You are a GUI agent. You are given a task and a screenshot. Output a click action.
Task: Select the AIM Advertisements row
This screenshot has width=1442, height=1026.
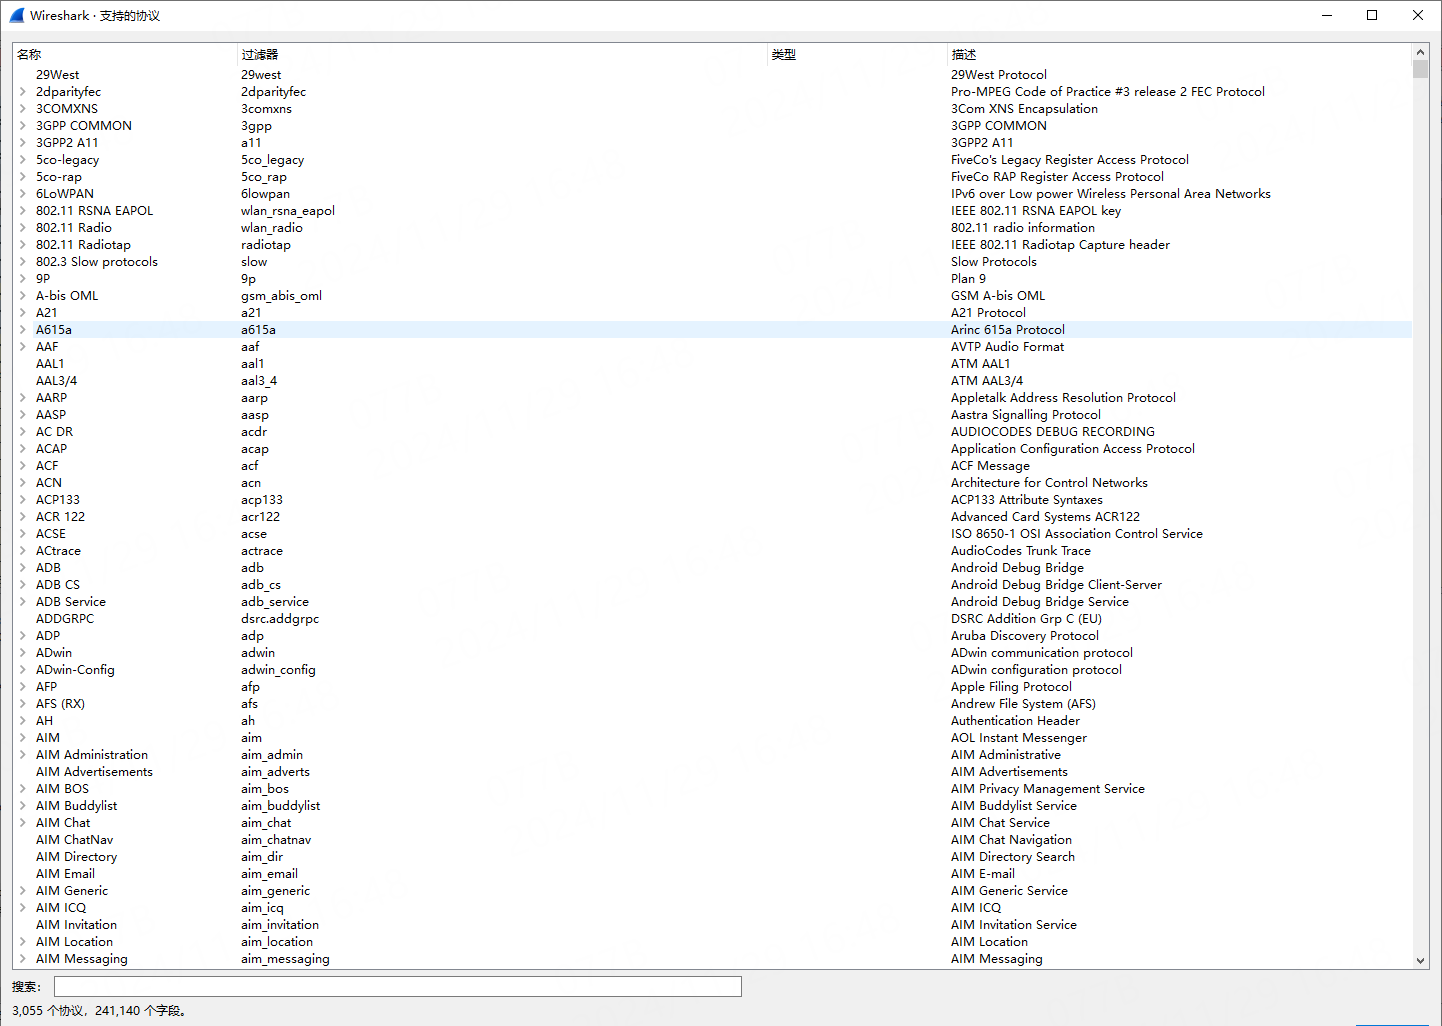tap(712, 772)
